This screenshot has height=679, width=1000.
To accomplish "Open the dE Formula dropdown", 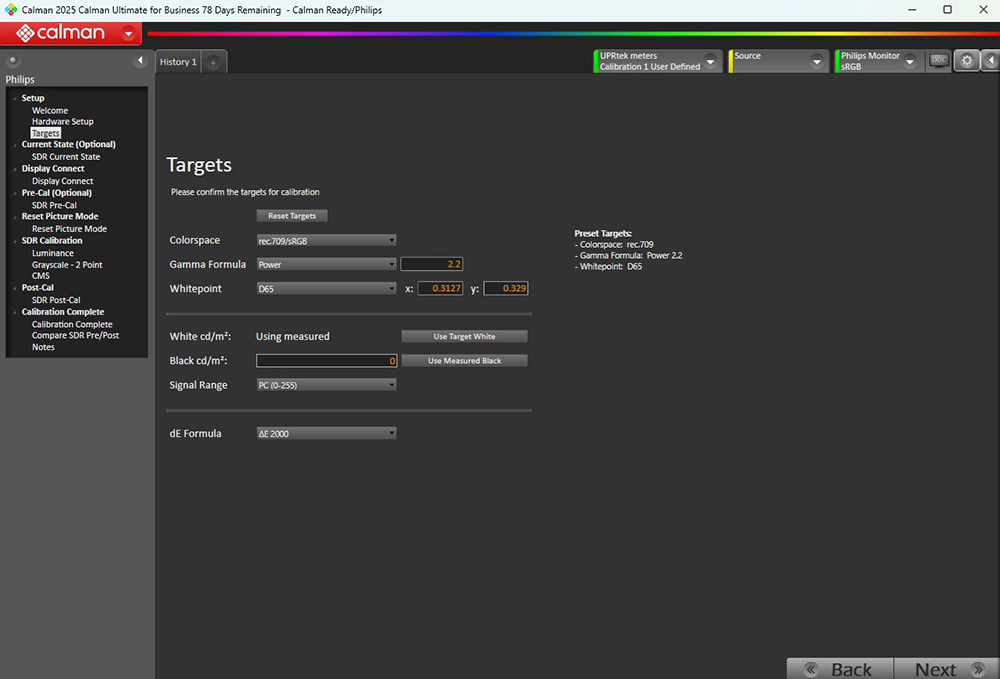I will pos(326,434).
